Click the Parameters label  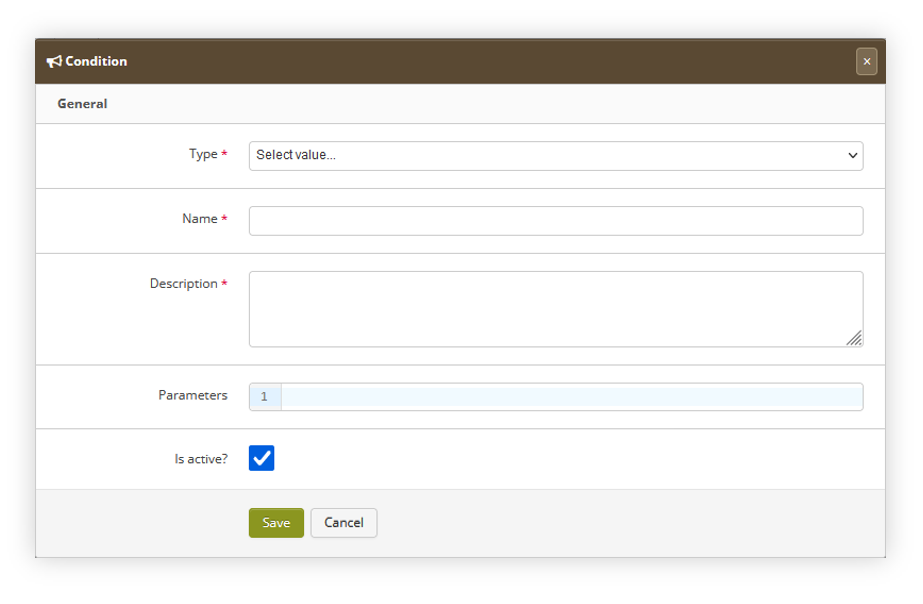192,395
